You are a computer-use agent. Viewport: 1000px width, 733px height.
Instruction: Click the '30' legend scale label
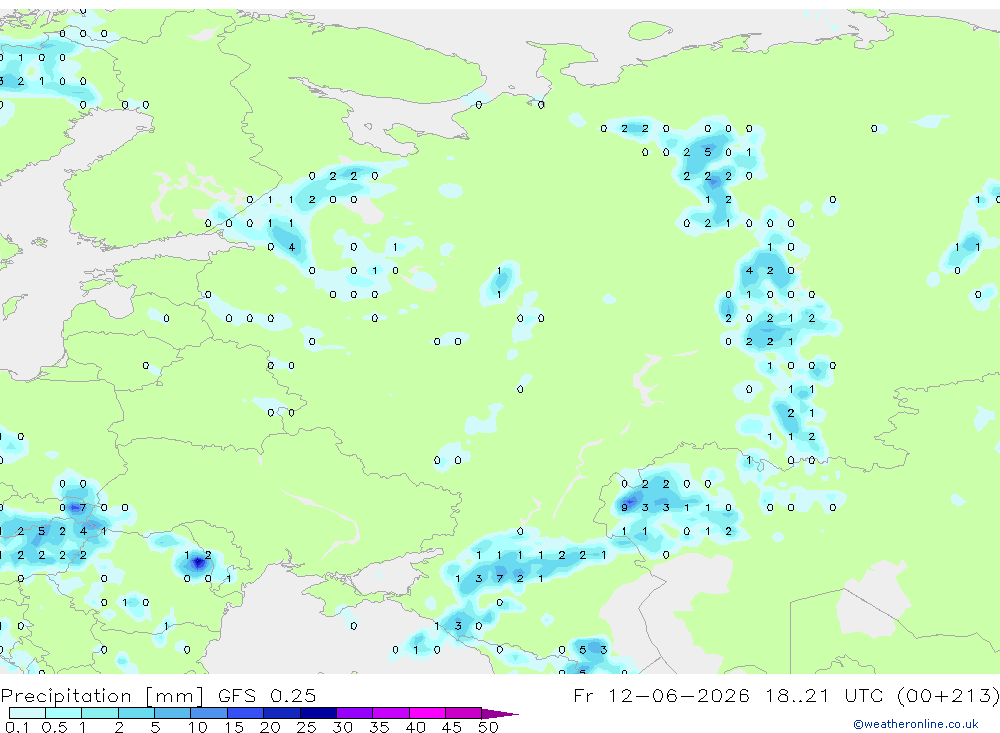(x=342, y=727)
